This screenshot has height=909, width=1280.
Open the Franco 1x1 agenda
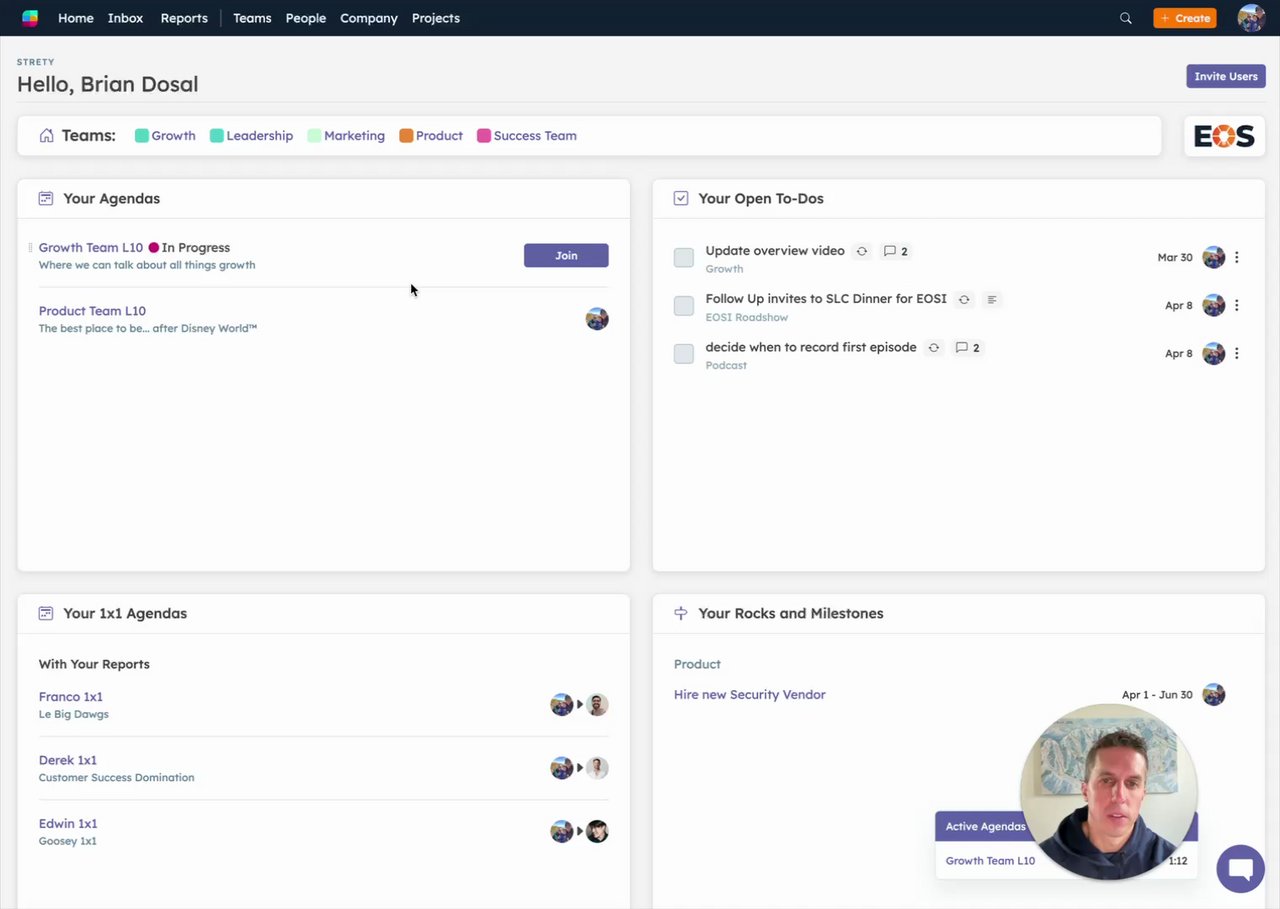[x=71, y=697]
